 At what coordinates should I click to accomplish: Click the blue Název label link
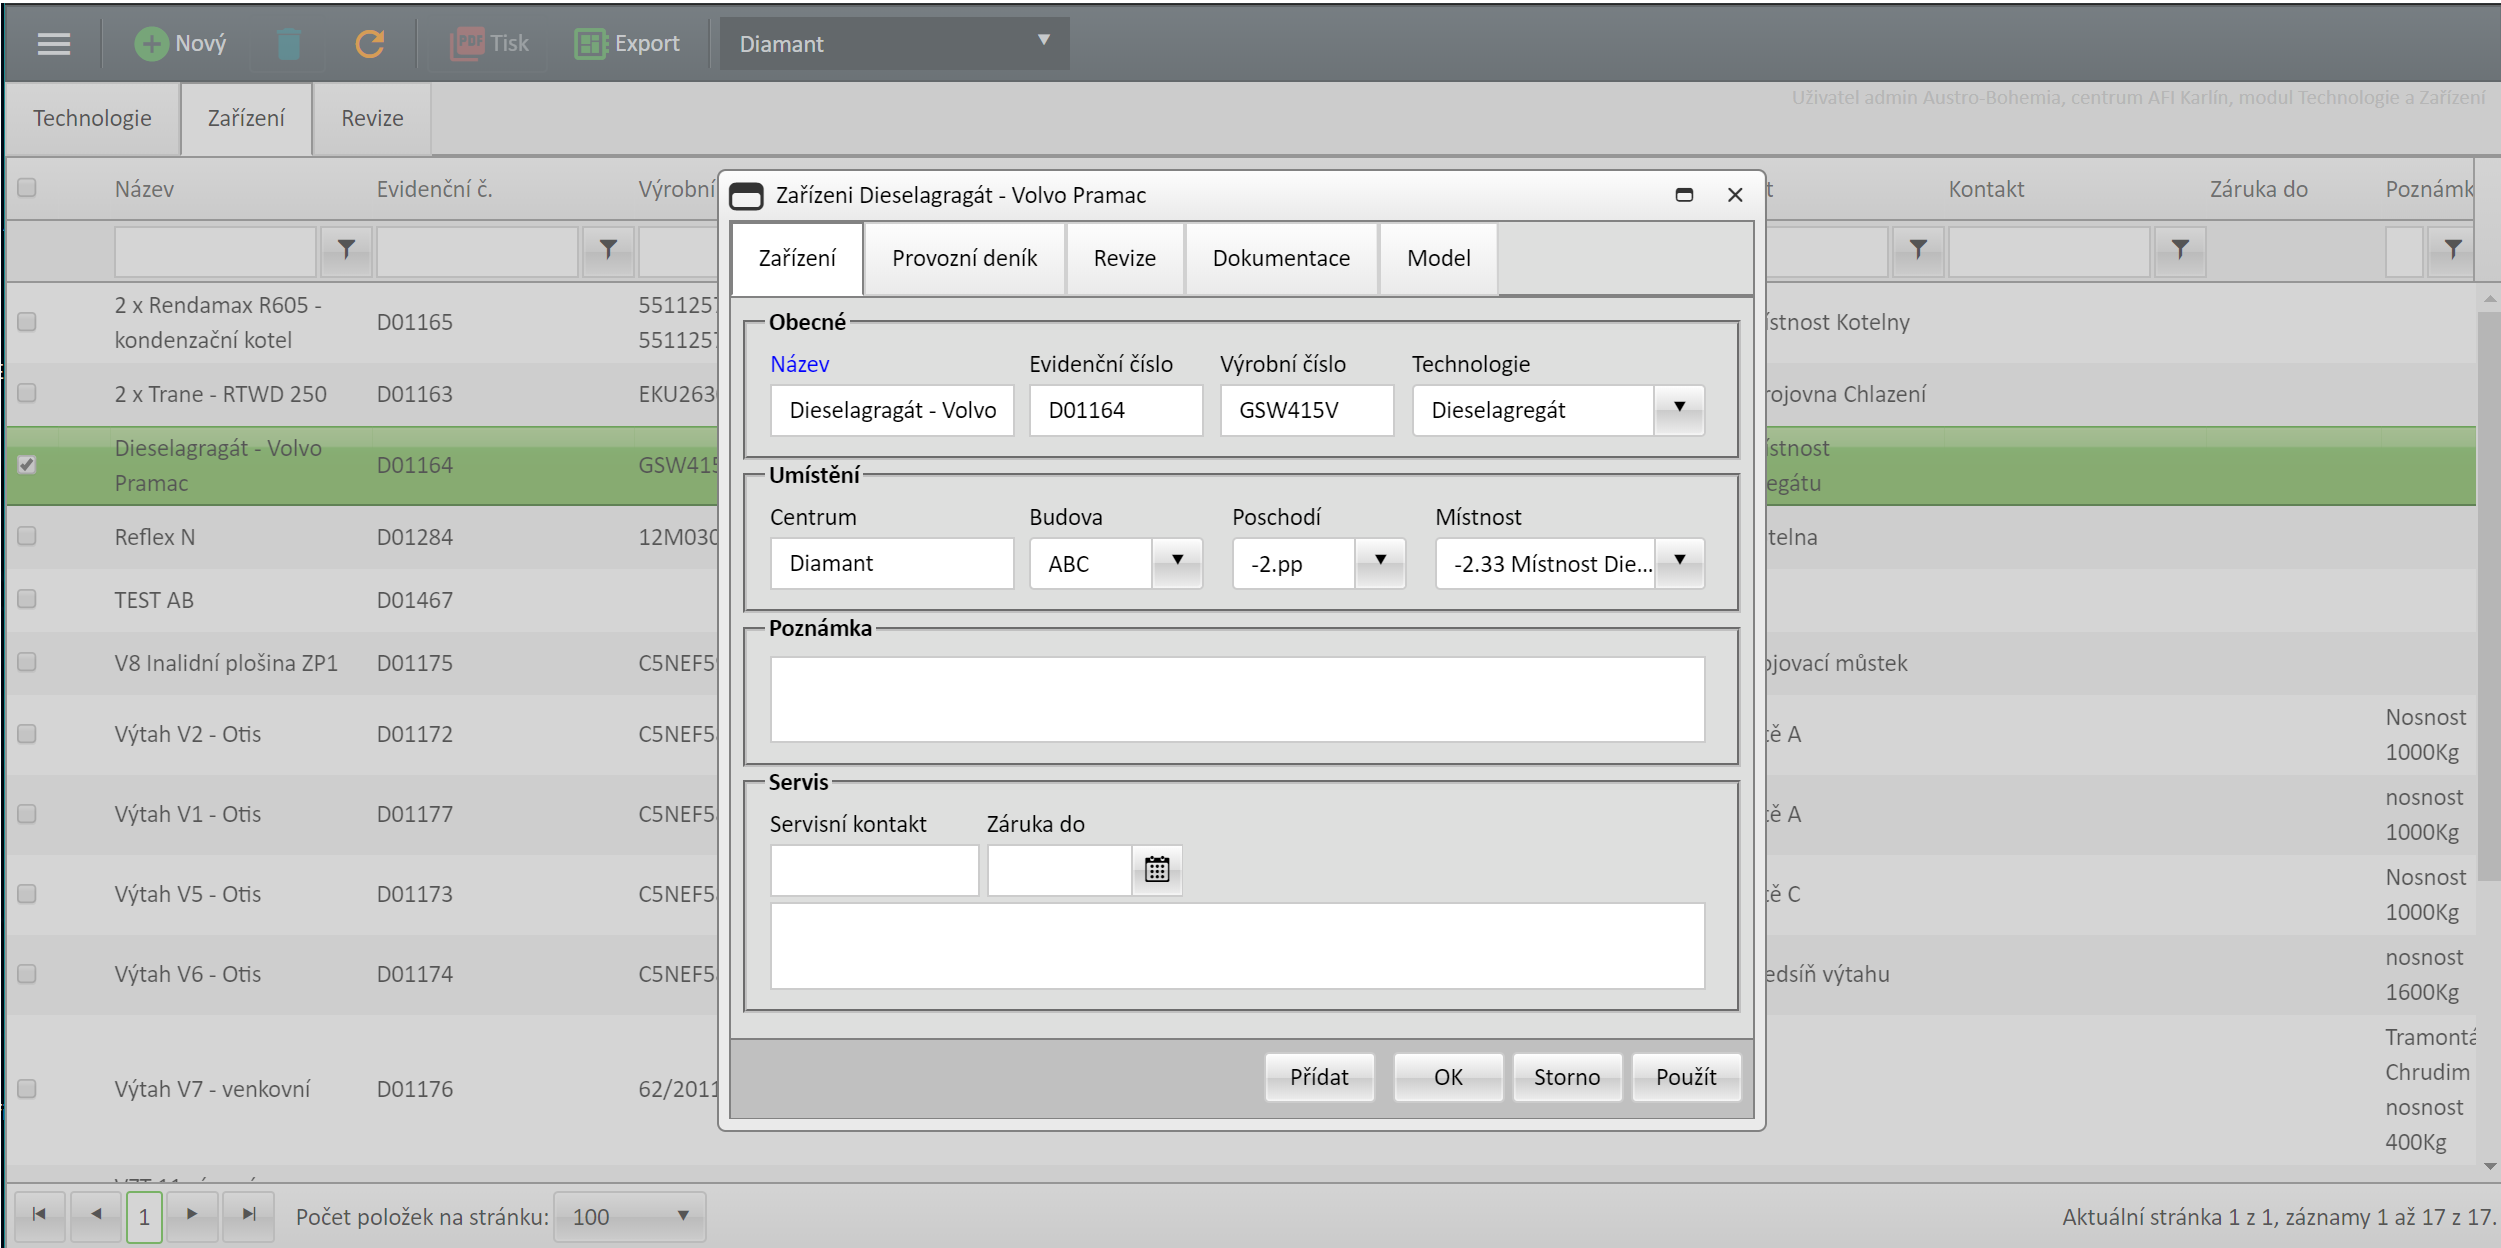pyautogui.click(x=799, y=364)
